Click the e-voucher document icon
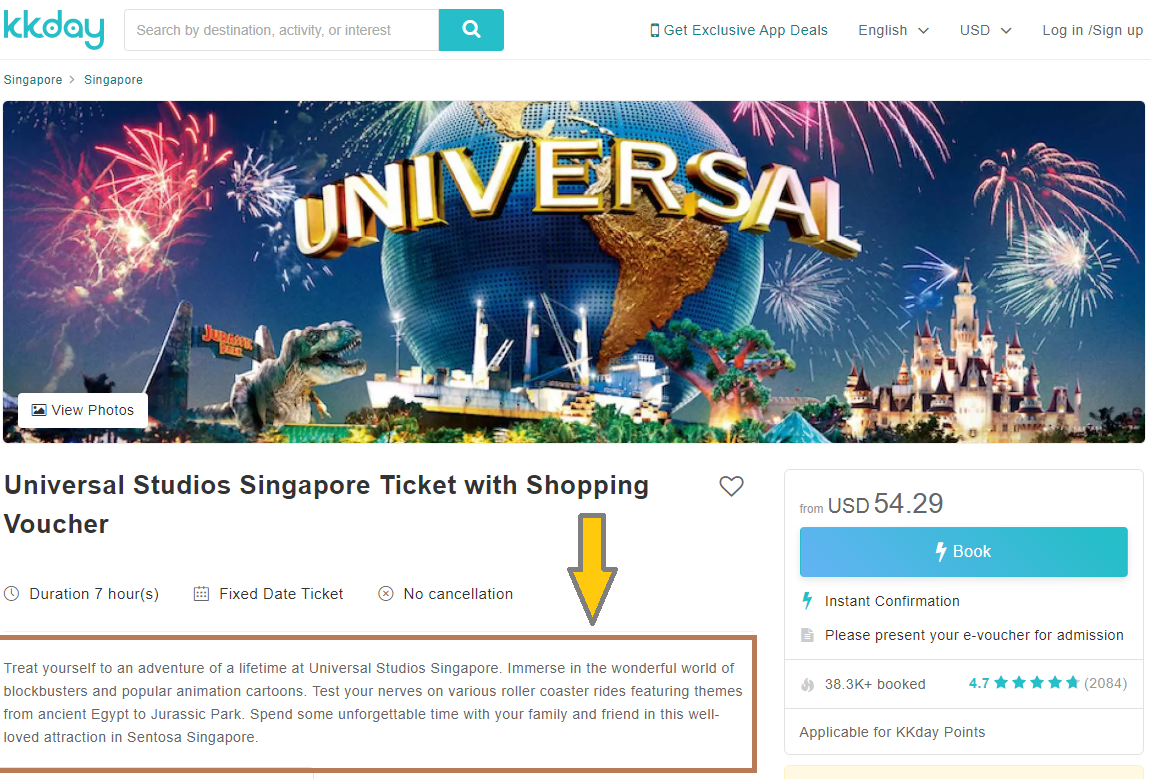Image resolution: width=1150 pixels, height=779 pixels. coord(807,635)
